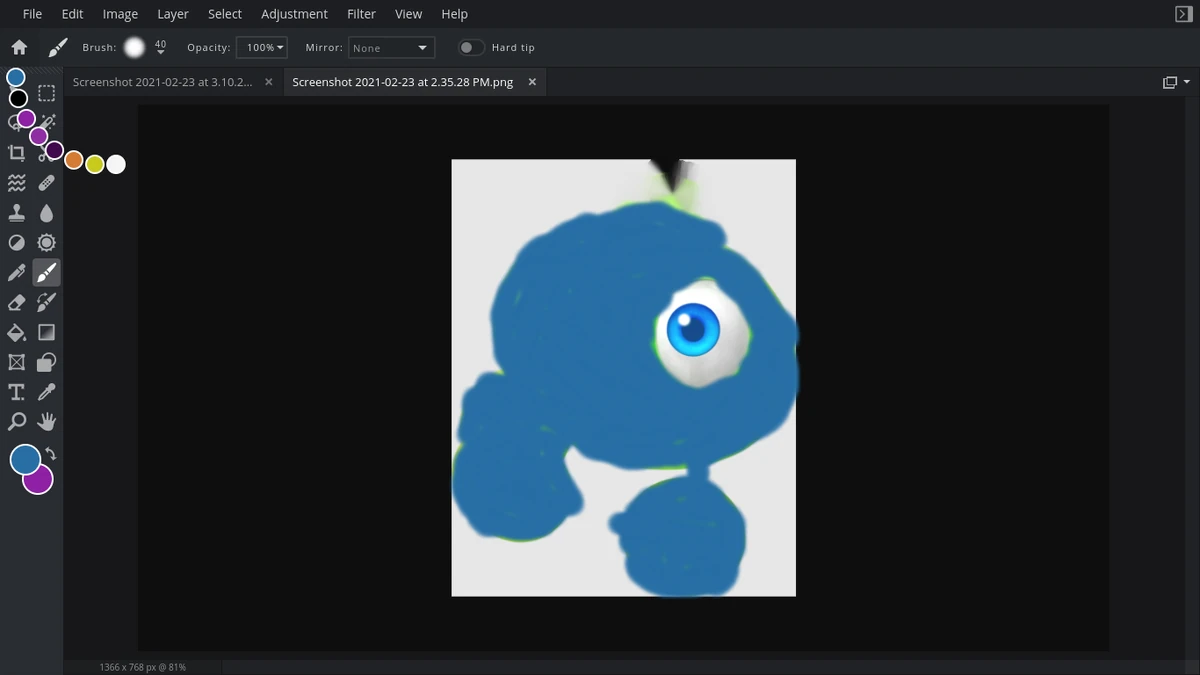Select the orange color swatch
This screenshot has width=1200, height=675.
[73, 159]
